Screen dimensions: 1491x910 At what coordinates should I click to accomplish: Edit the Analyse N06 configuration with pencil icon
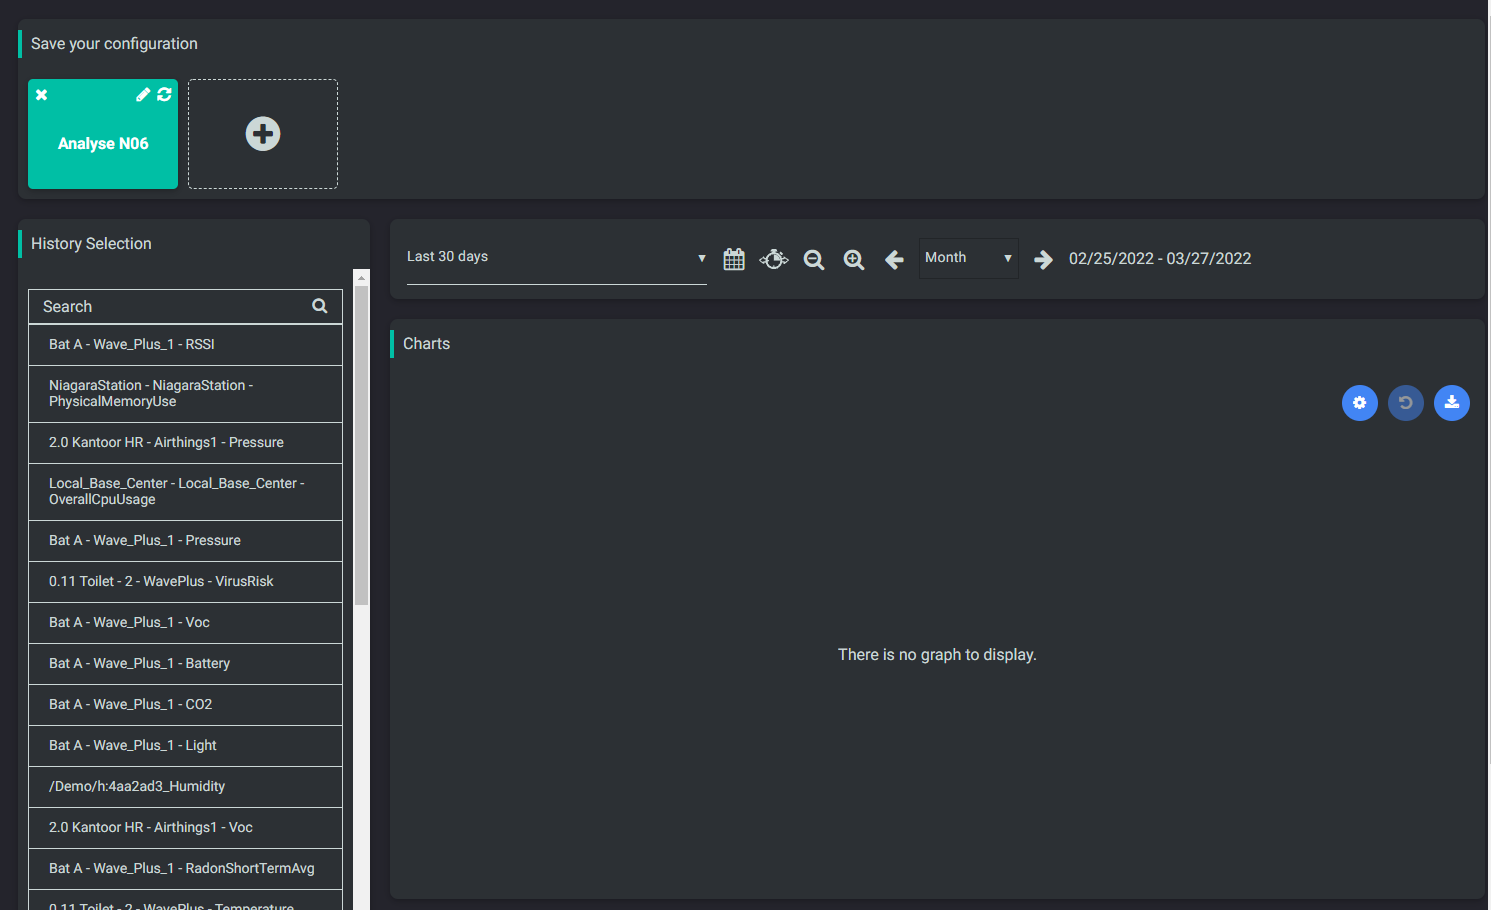point(143,94)
